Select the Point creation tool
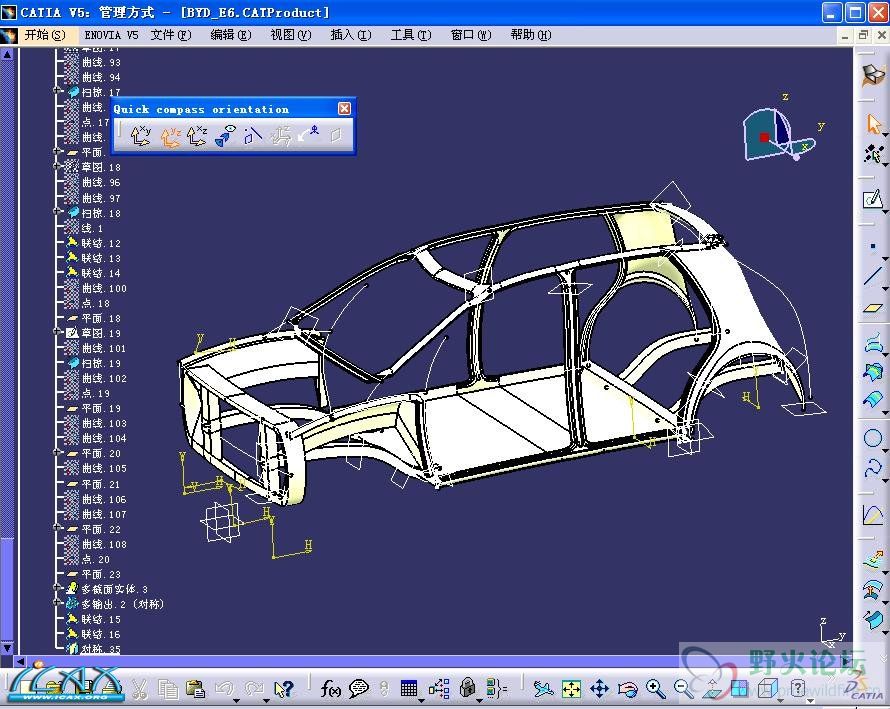Screen dimensions: 890x709 click(x=873, y=246)
